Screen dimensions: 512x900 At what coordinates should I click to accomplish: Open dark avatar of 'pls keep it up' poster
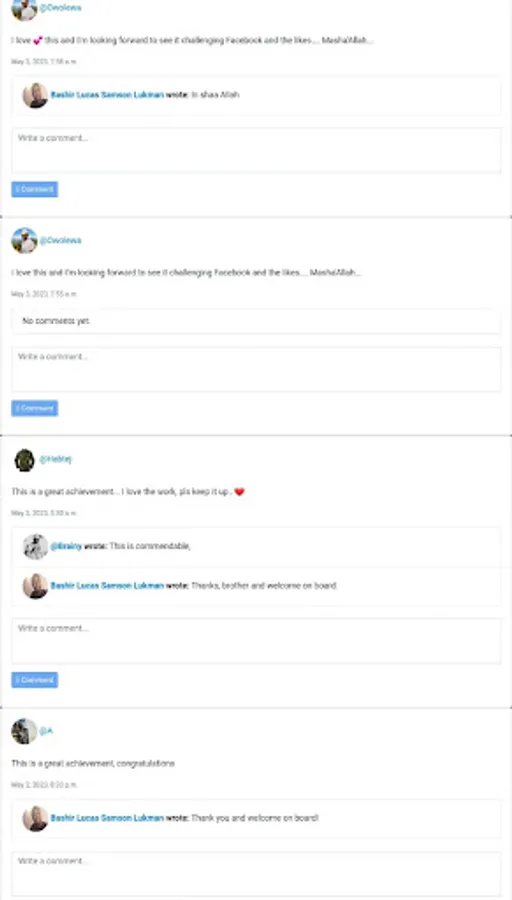point(24,460)
